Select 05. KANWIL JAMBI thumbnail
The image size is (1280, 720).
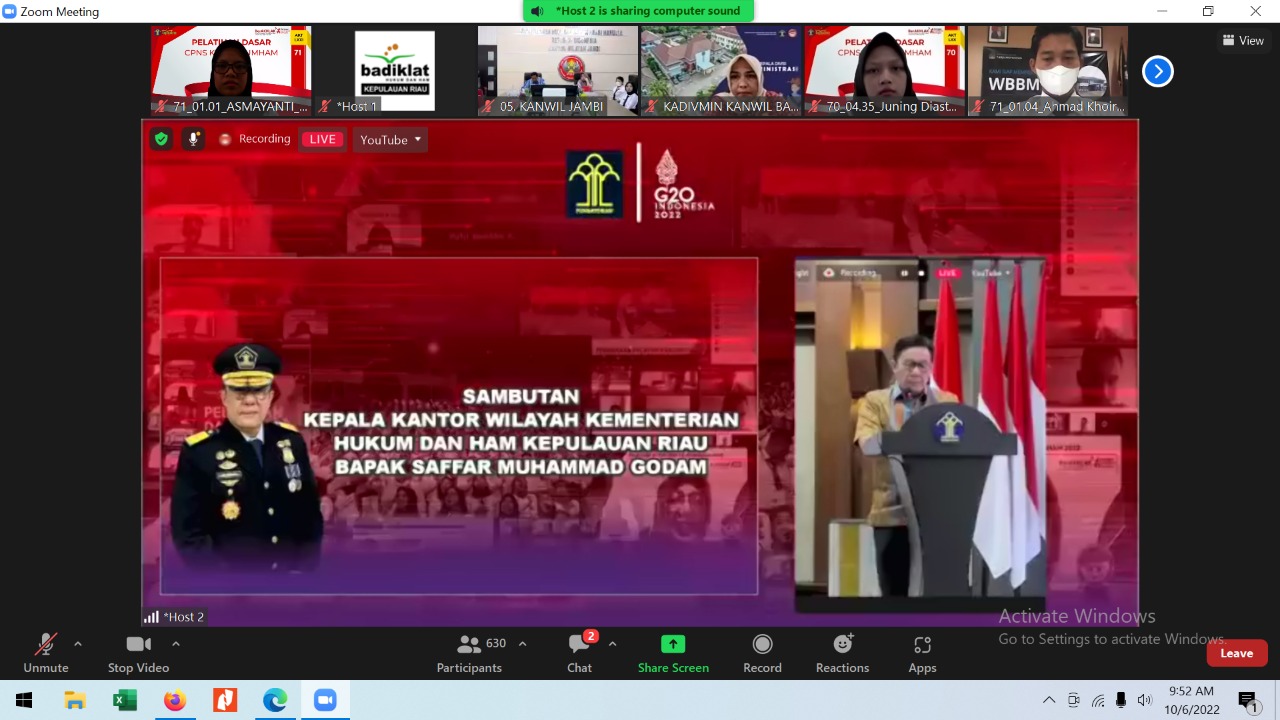[558, 71]
